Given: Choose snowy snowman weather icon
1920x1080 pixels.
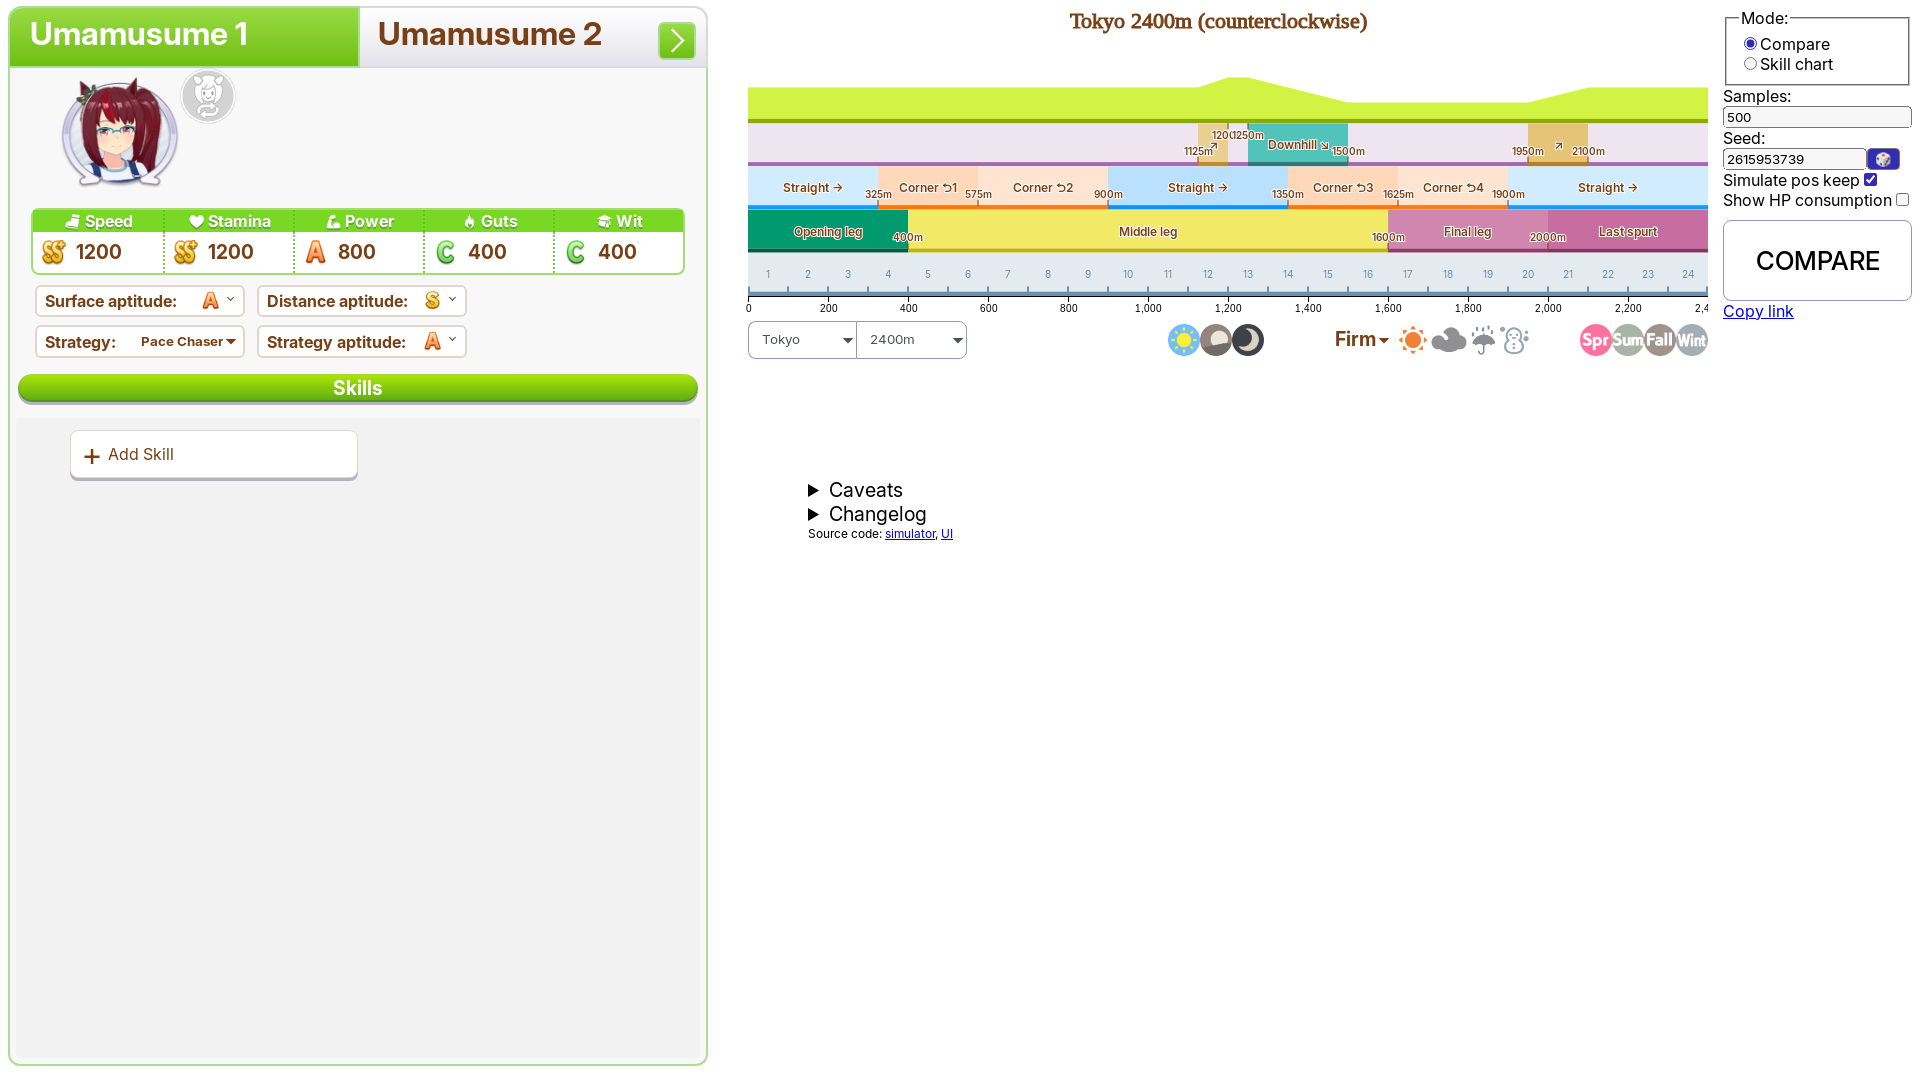Looking at the screenshot, I should tap(1515, 340).
